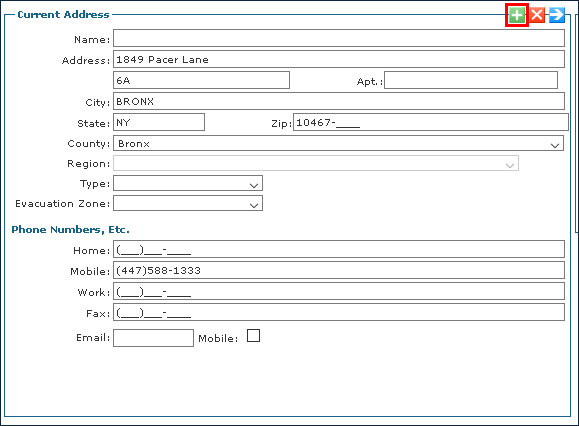579x426 pixels.
Task: Click the Email input field
Action: pyautogui.click(x=153, y=338)
